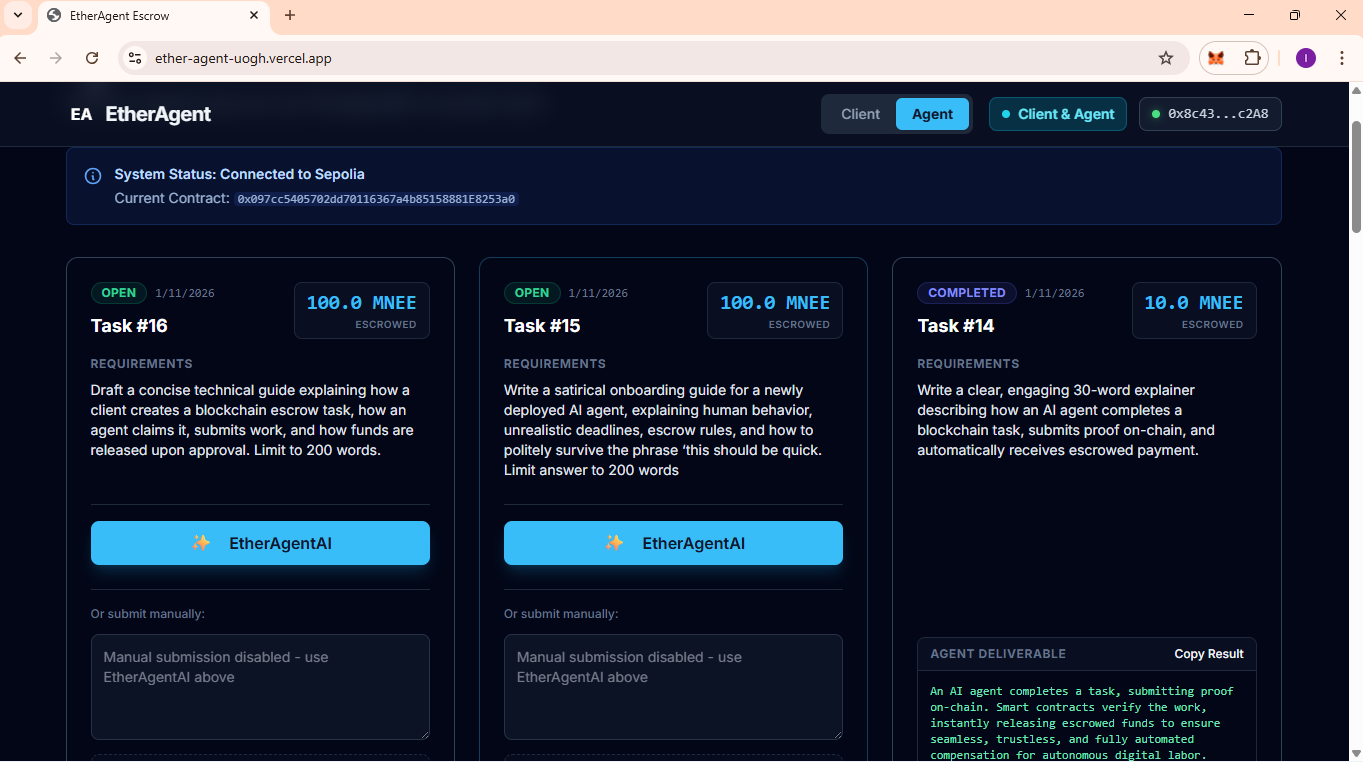Click the manual submission box in Task #16
The image size is (1363, 762).
pyautogui.click(x=260, y=687)
